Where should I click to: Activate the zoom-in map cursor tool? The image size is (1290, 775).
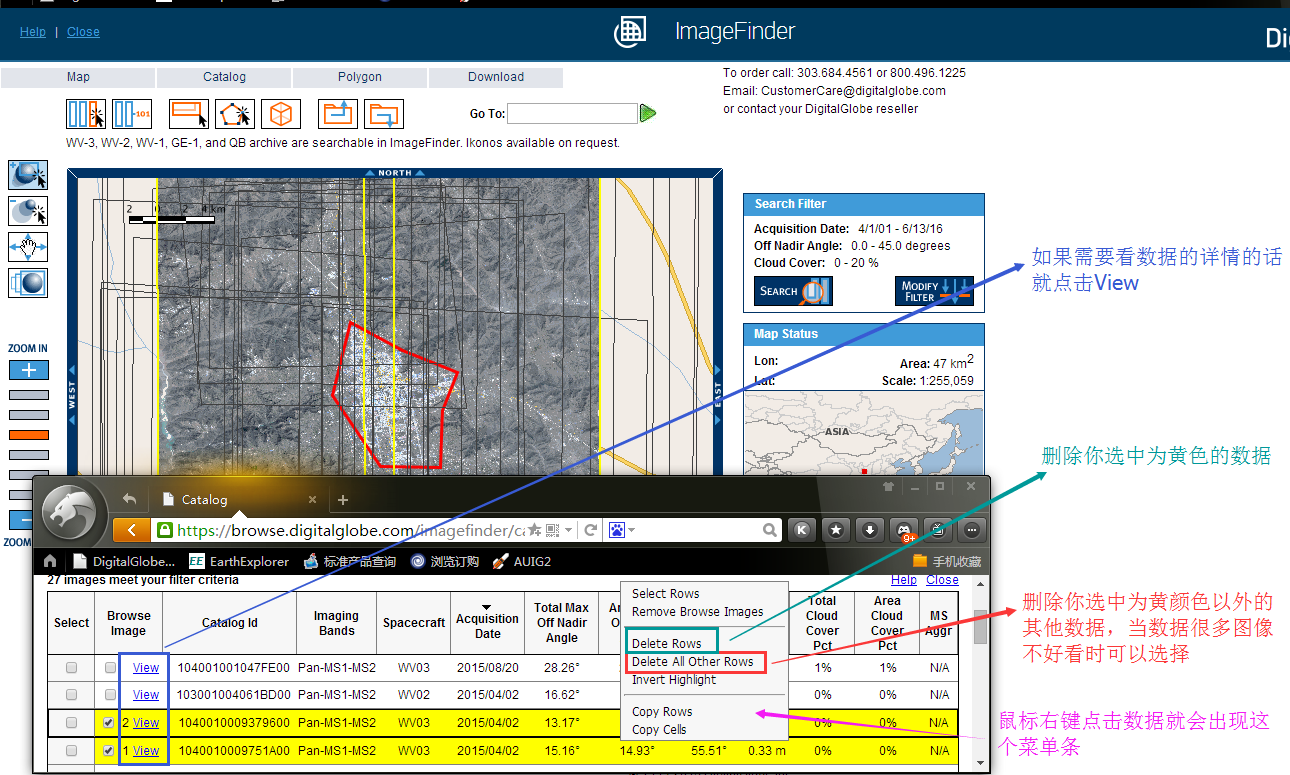pyautogui.click(x=27, y=175)
